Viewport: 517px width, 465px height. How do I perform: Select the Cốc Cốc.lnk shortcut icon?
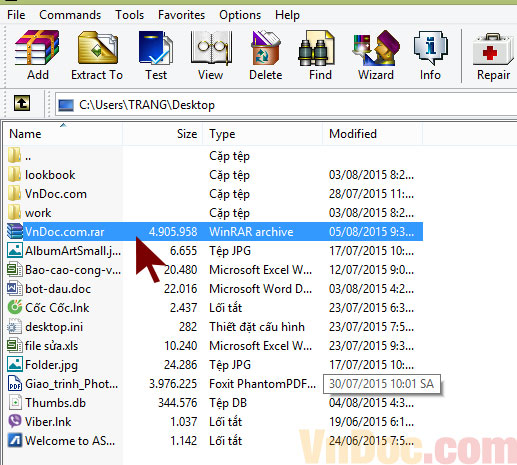click(x=15, y=307)
